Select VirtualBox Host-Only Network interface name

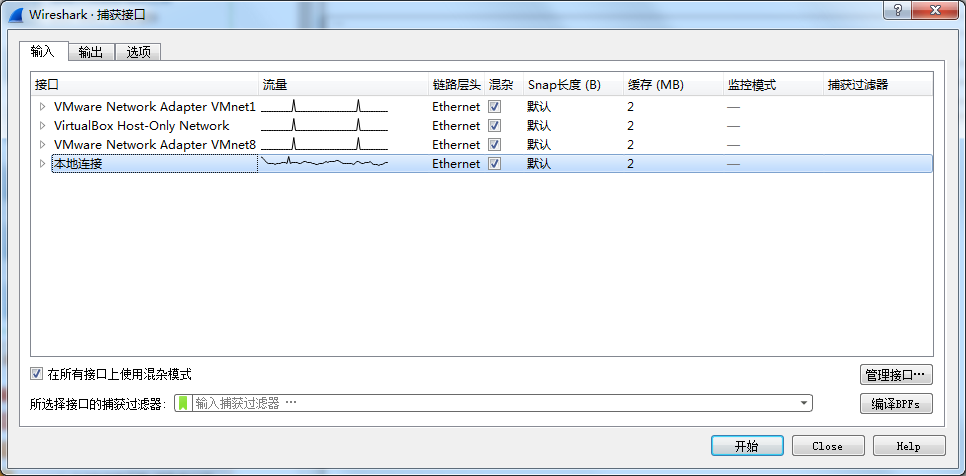(142, 126)
